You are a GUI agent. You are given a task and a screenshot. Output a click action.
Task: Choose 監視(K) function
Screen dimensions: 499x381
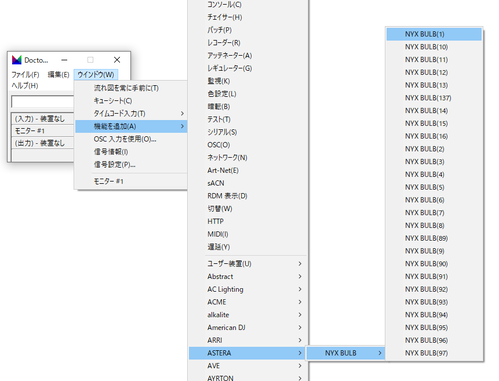[248, 81]
